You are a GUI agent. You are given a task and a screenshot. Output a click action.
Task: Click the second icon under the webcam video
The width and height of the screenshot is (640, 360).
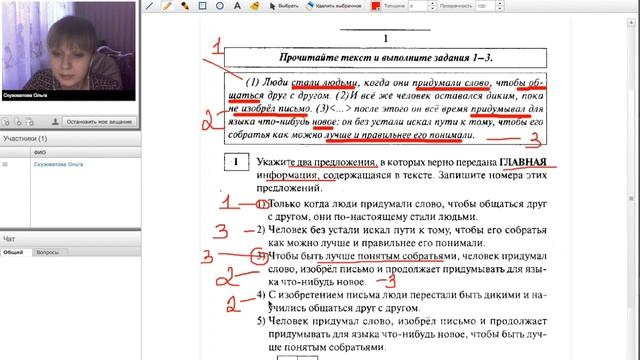coord(18,122)
